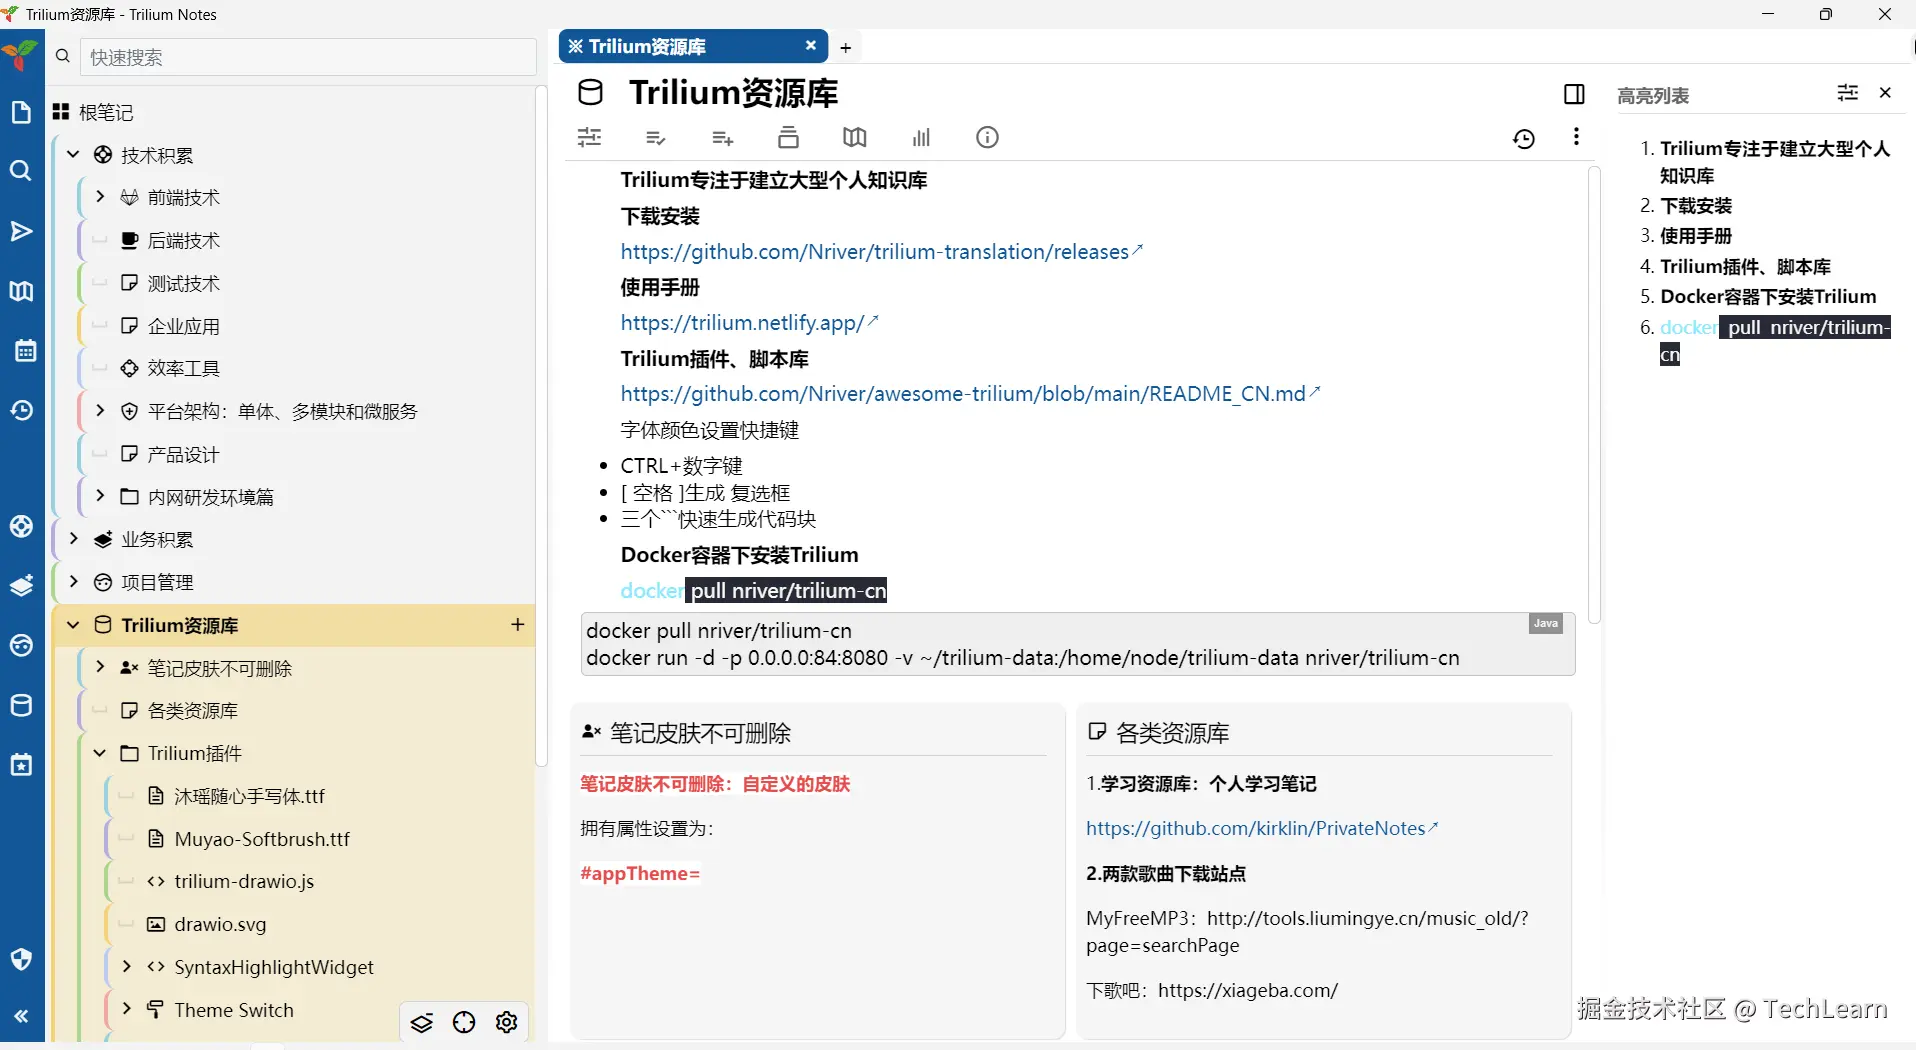Click the note title field Trilium资源库
Image resolution: width=1916 pixels, height=1050 pixels.
click(734, 93)
